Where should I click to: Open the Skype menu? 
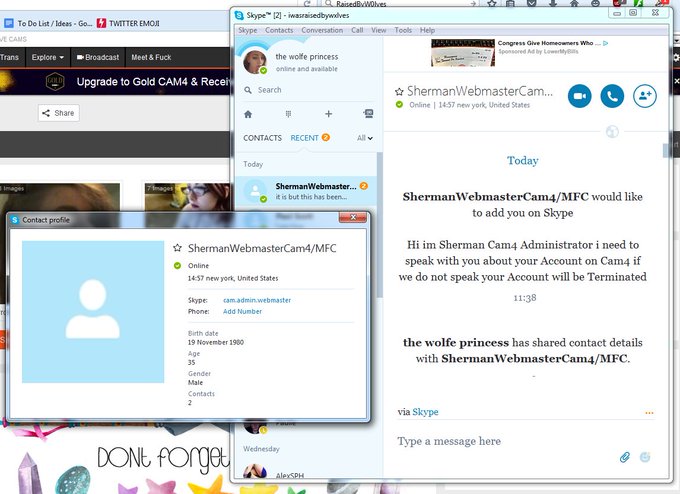(x=248, y=30)
